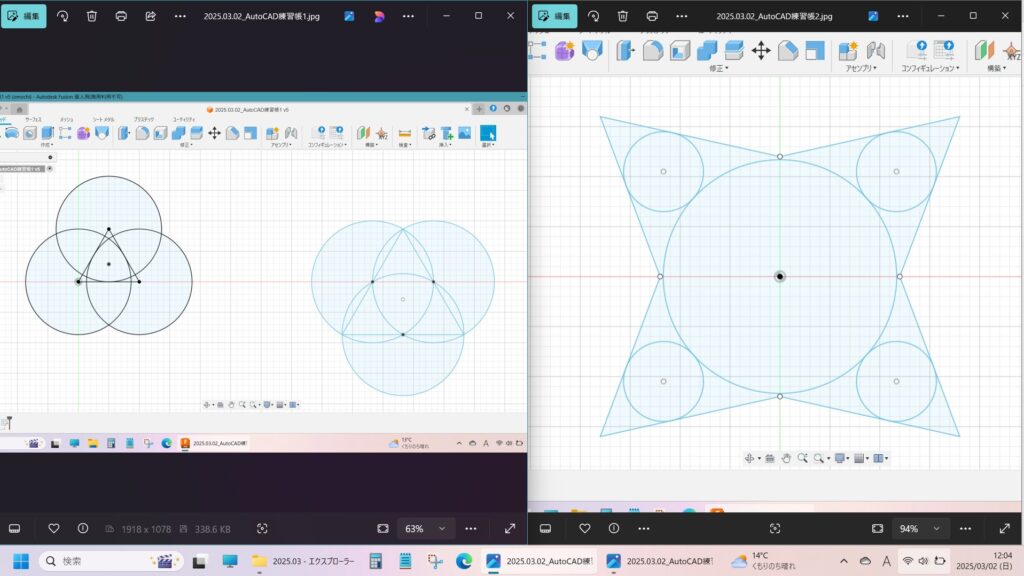Click the 編集 (Edit) button in left window
The height and width of the screenshot is (576, 1024).
click(23, 16)
